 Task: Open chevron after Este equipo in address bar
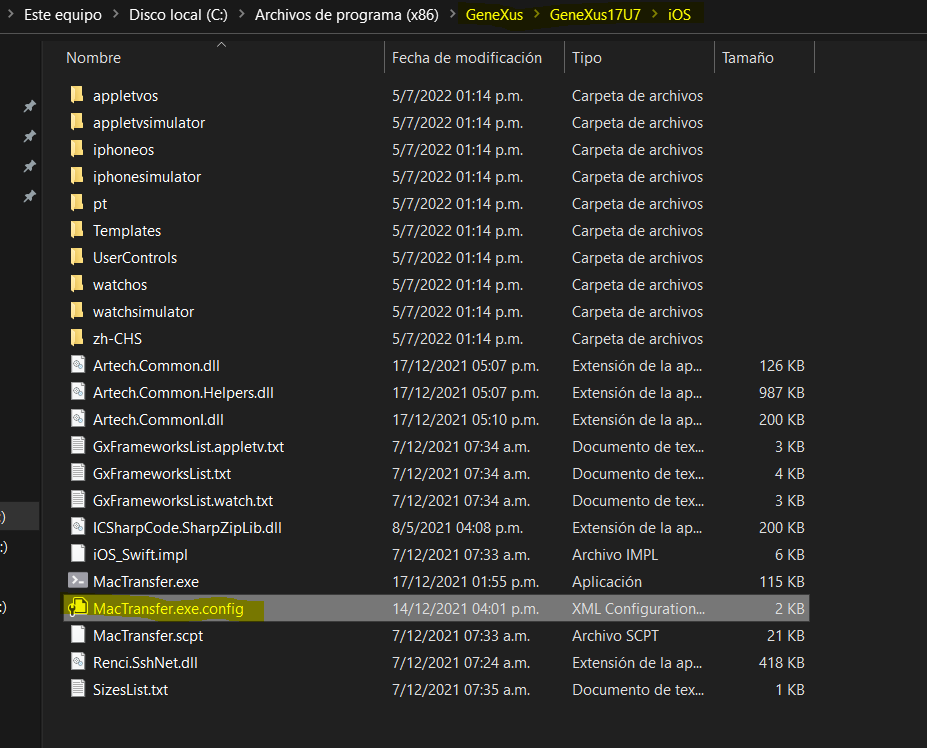(115, 15)
